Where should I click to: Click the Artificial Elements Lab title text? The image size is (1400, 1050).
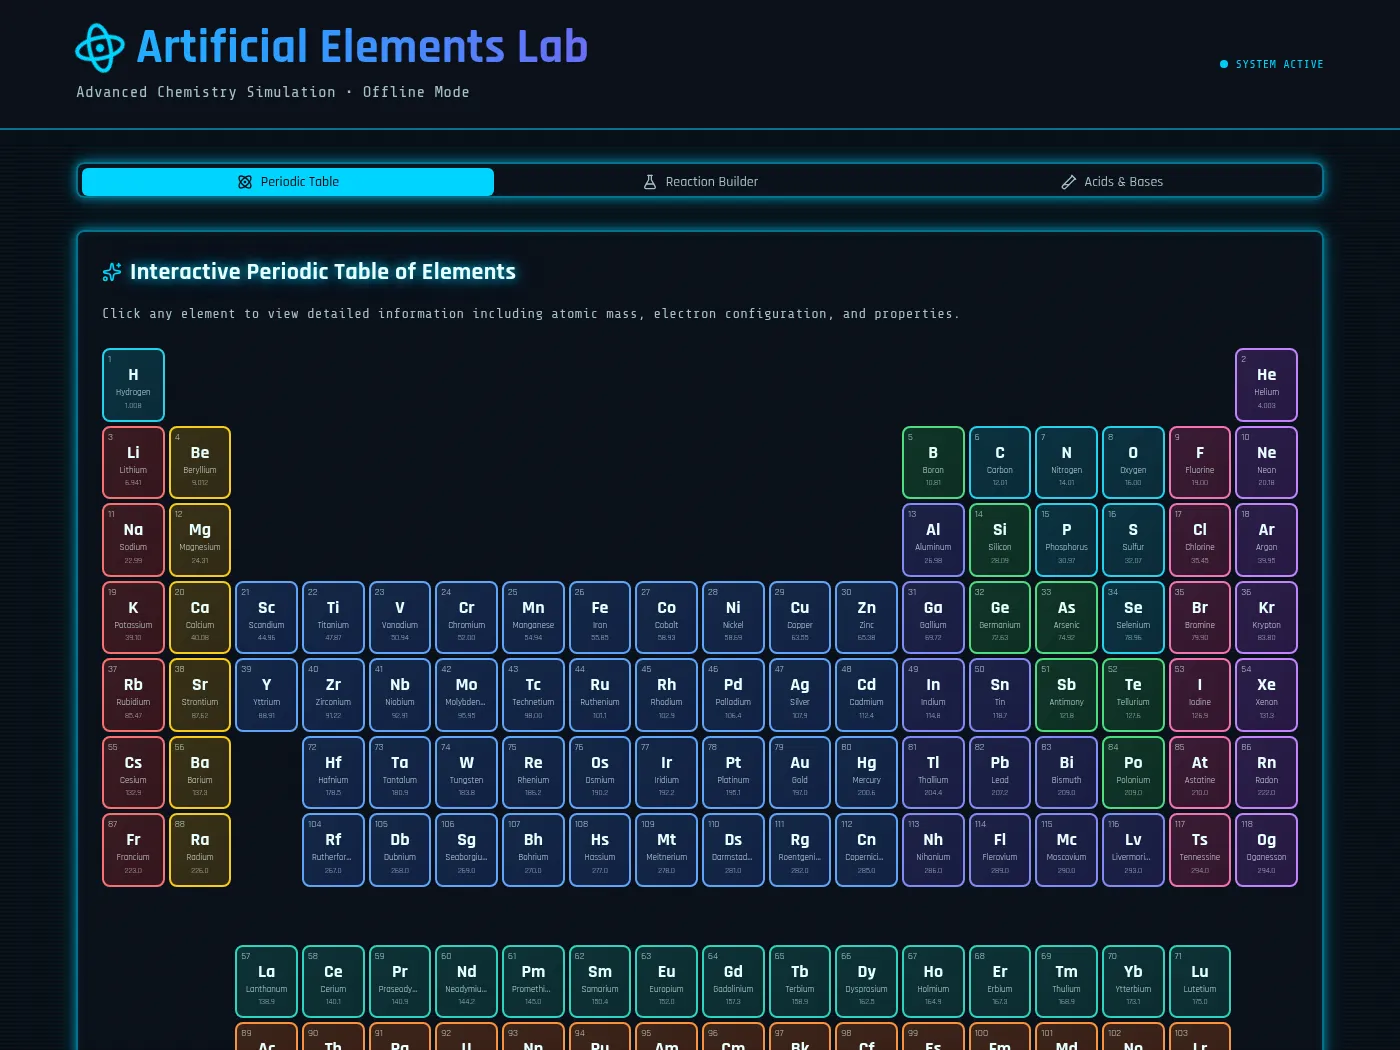click(362, 46)
